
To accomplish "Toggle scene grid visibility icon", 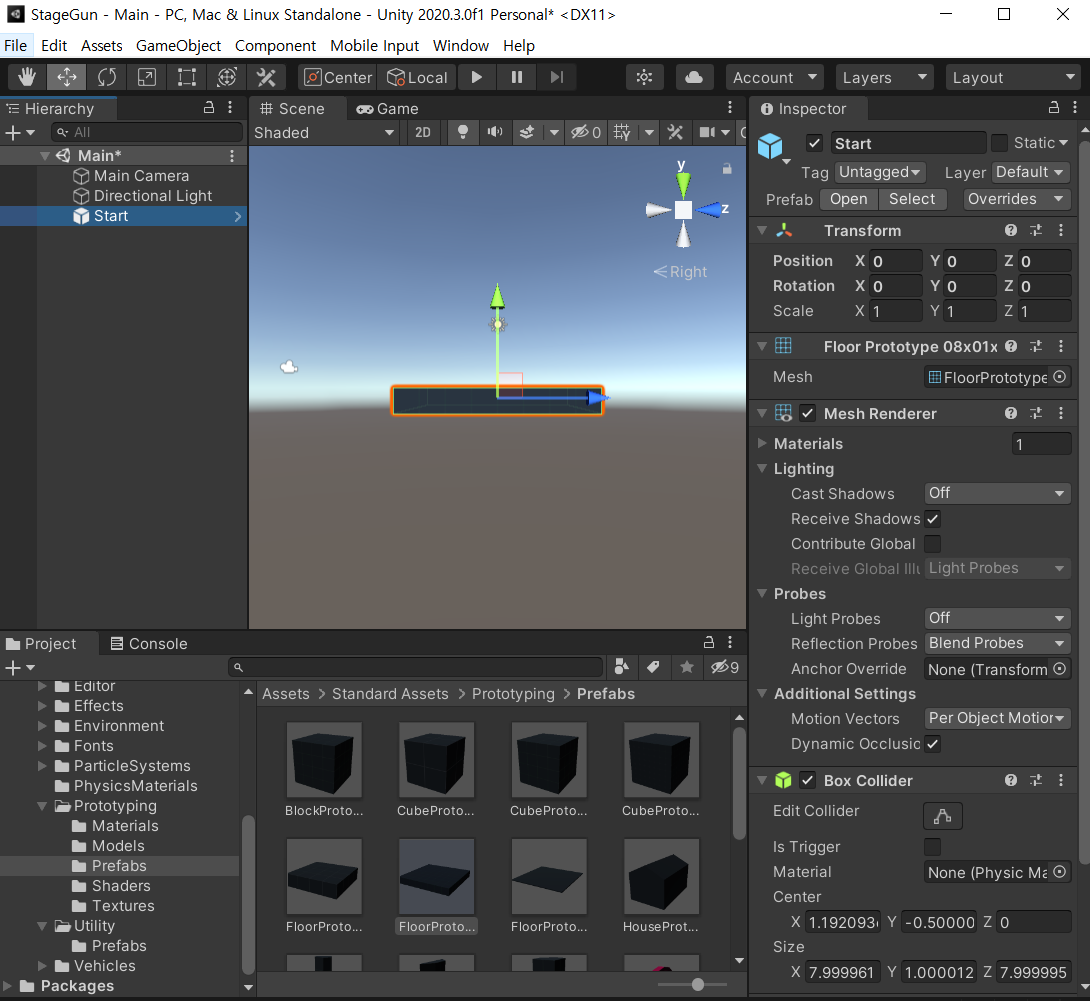I will [x=622, y=132].
